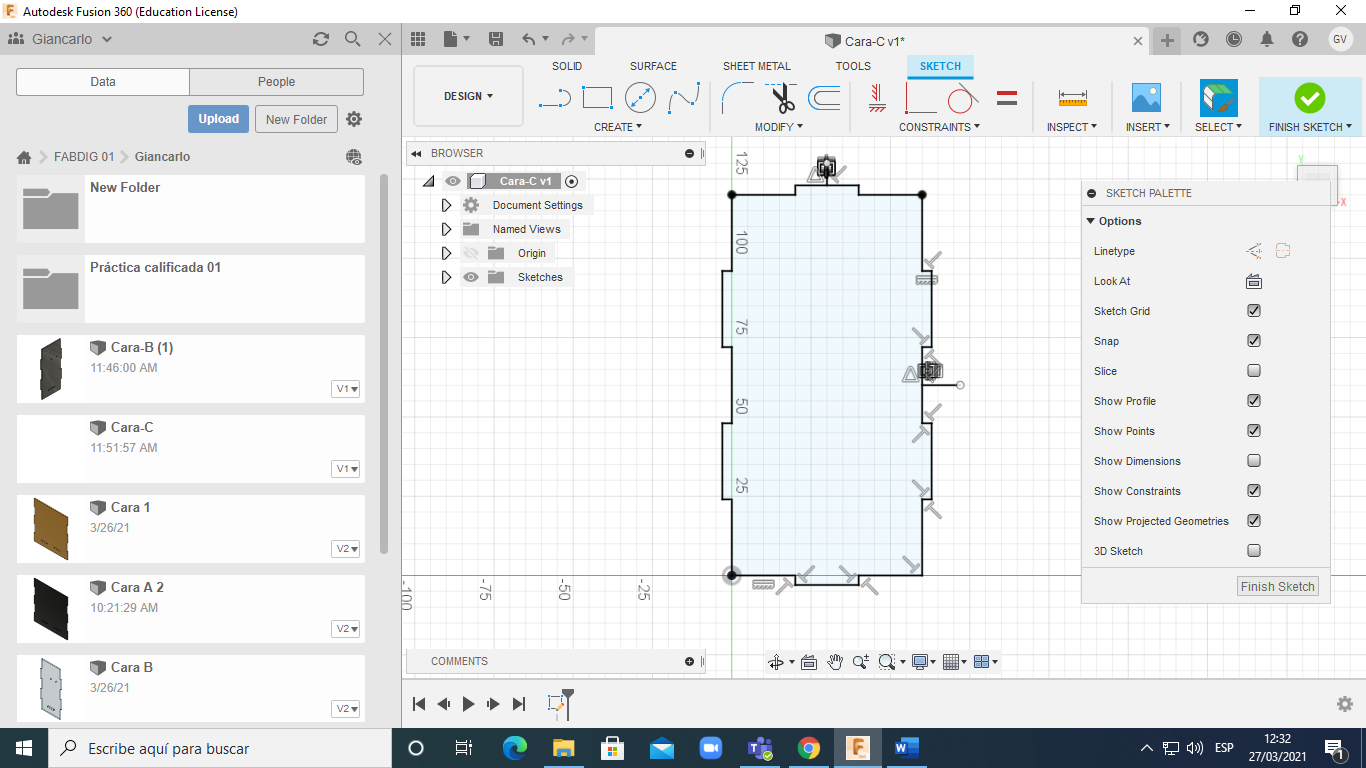Open the Measure inspect tool
The width and height of the screenshot is (1366, 768).
[1072, 98]
